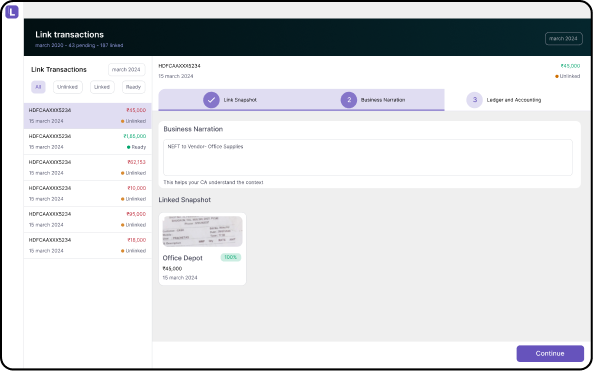Select the Unlinked filter chip
Screen dimensions: 593x371
coord(68,87)
